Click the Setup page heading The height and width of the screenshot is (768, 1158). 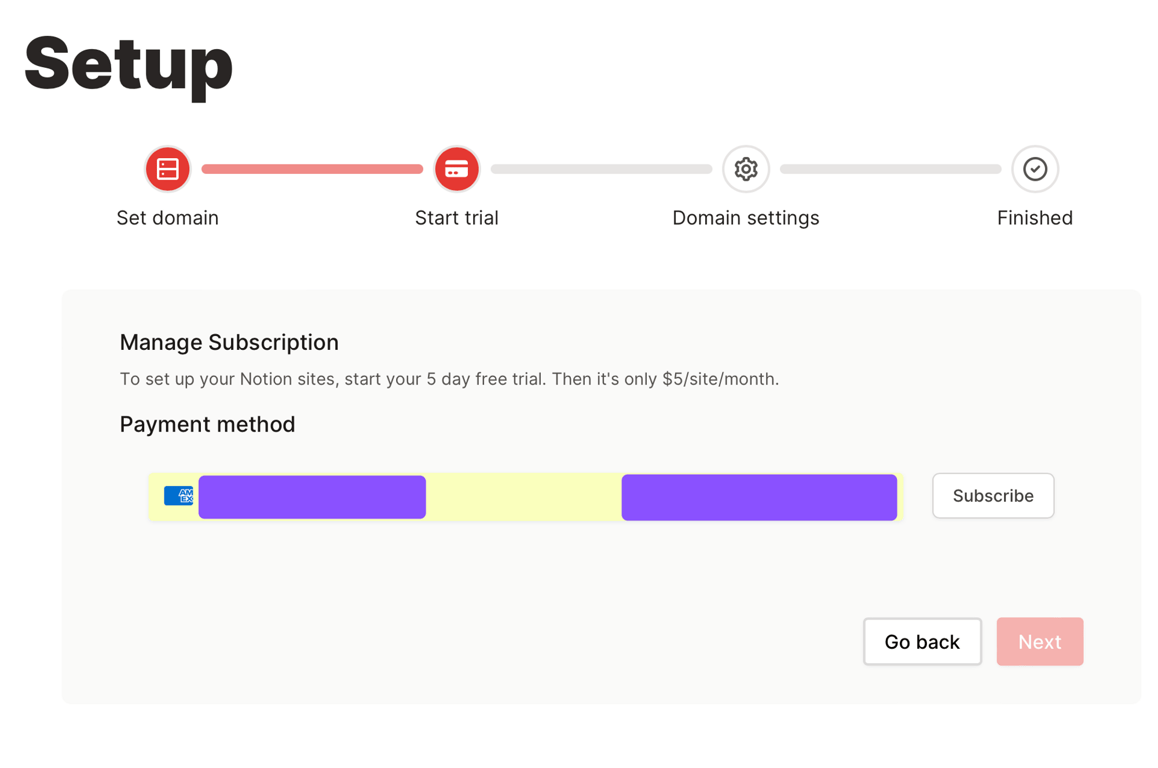tap(129, 66)
